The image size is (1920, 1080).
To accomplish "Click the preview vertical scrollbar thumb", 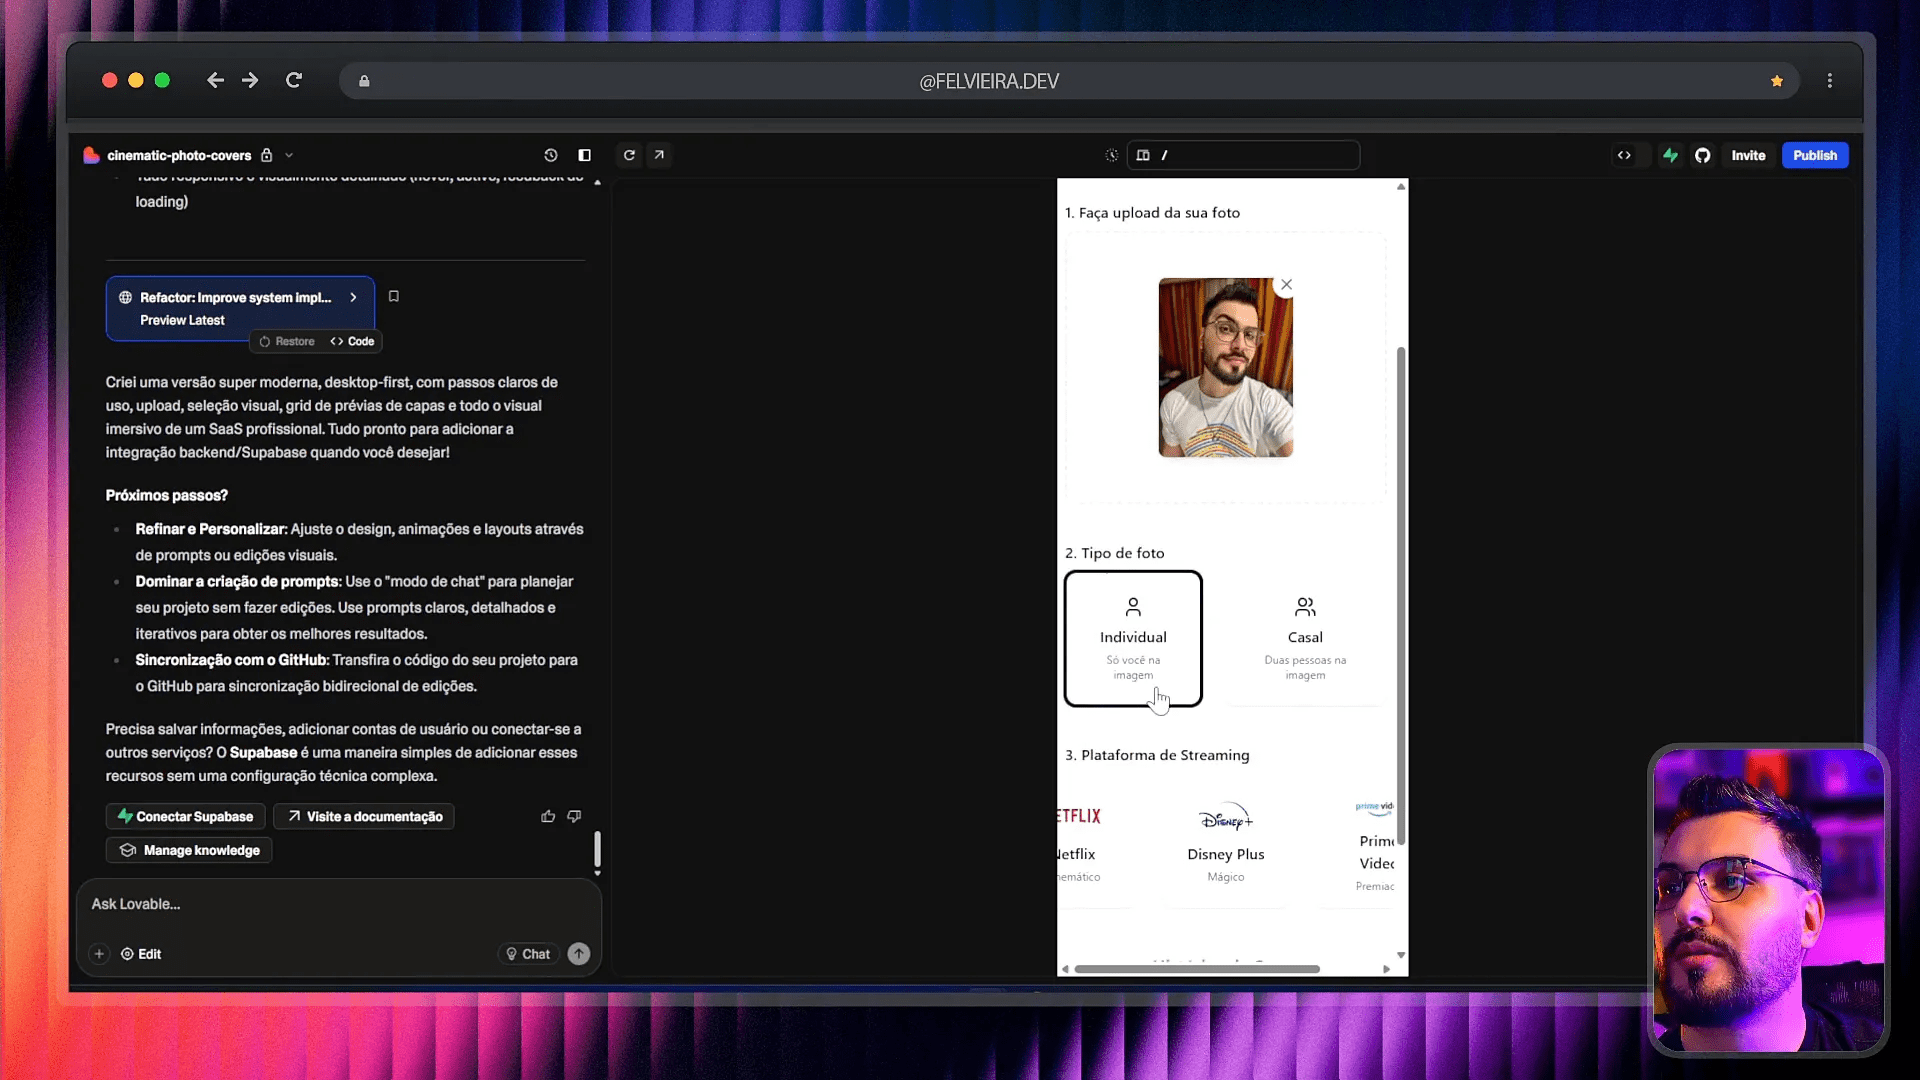I will click(x=1401, y=595).
